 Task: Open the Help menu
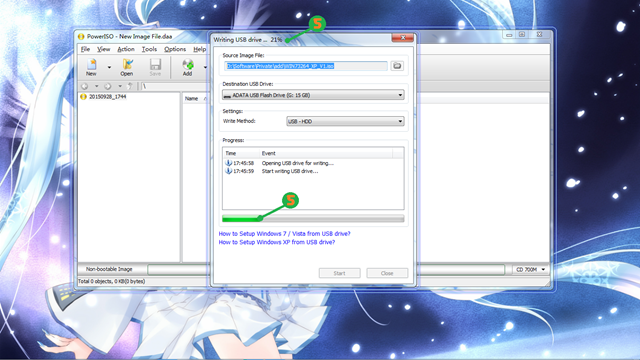(200, 49)
